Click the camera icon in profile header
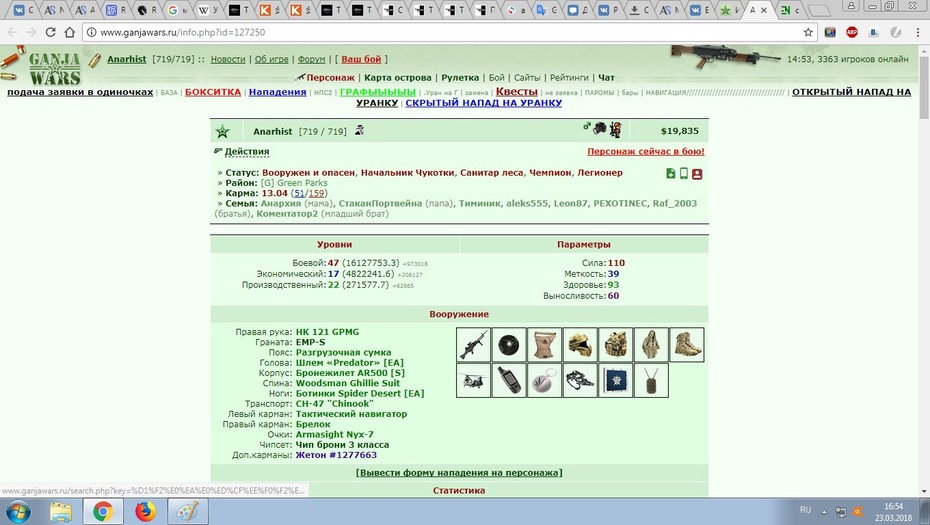Image resolution: width=930 pixels, height=525 pixels. (x=600, y=128)
